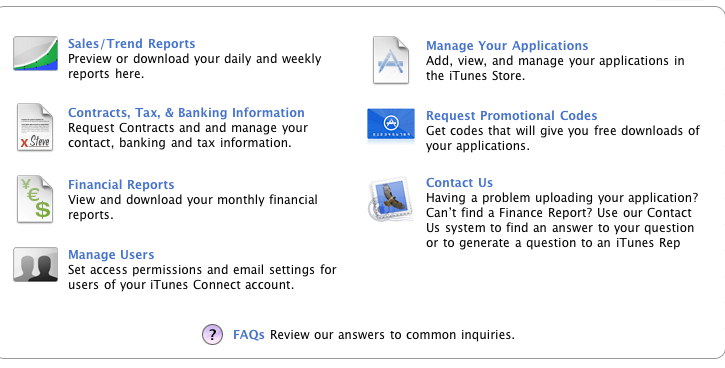Click the 'Set access permissions and email settings' description
Viewport: 725px width, 368px height.
(x=202, y=277)
